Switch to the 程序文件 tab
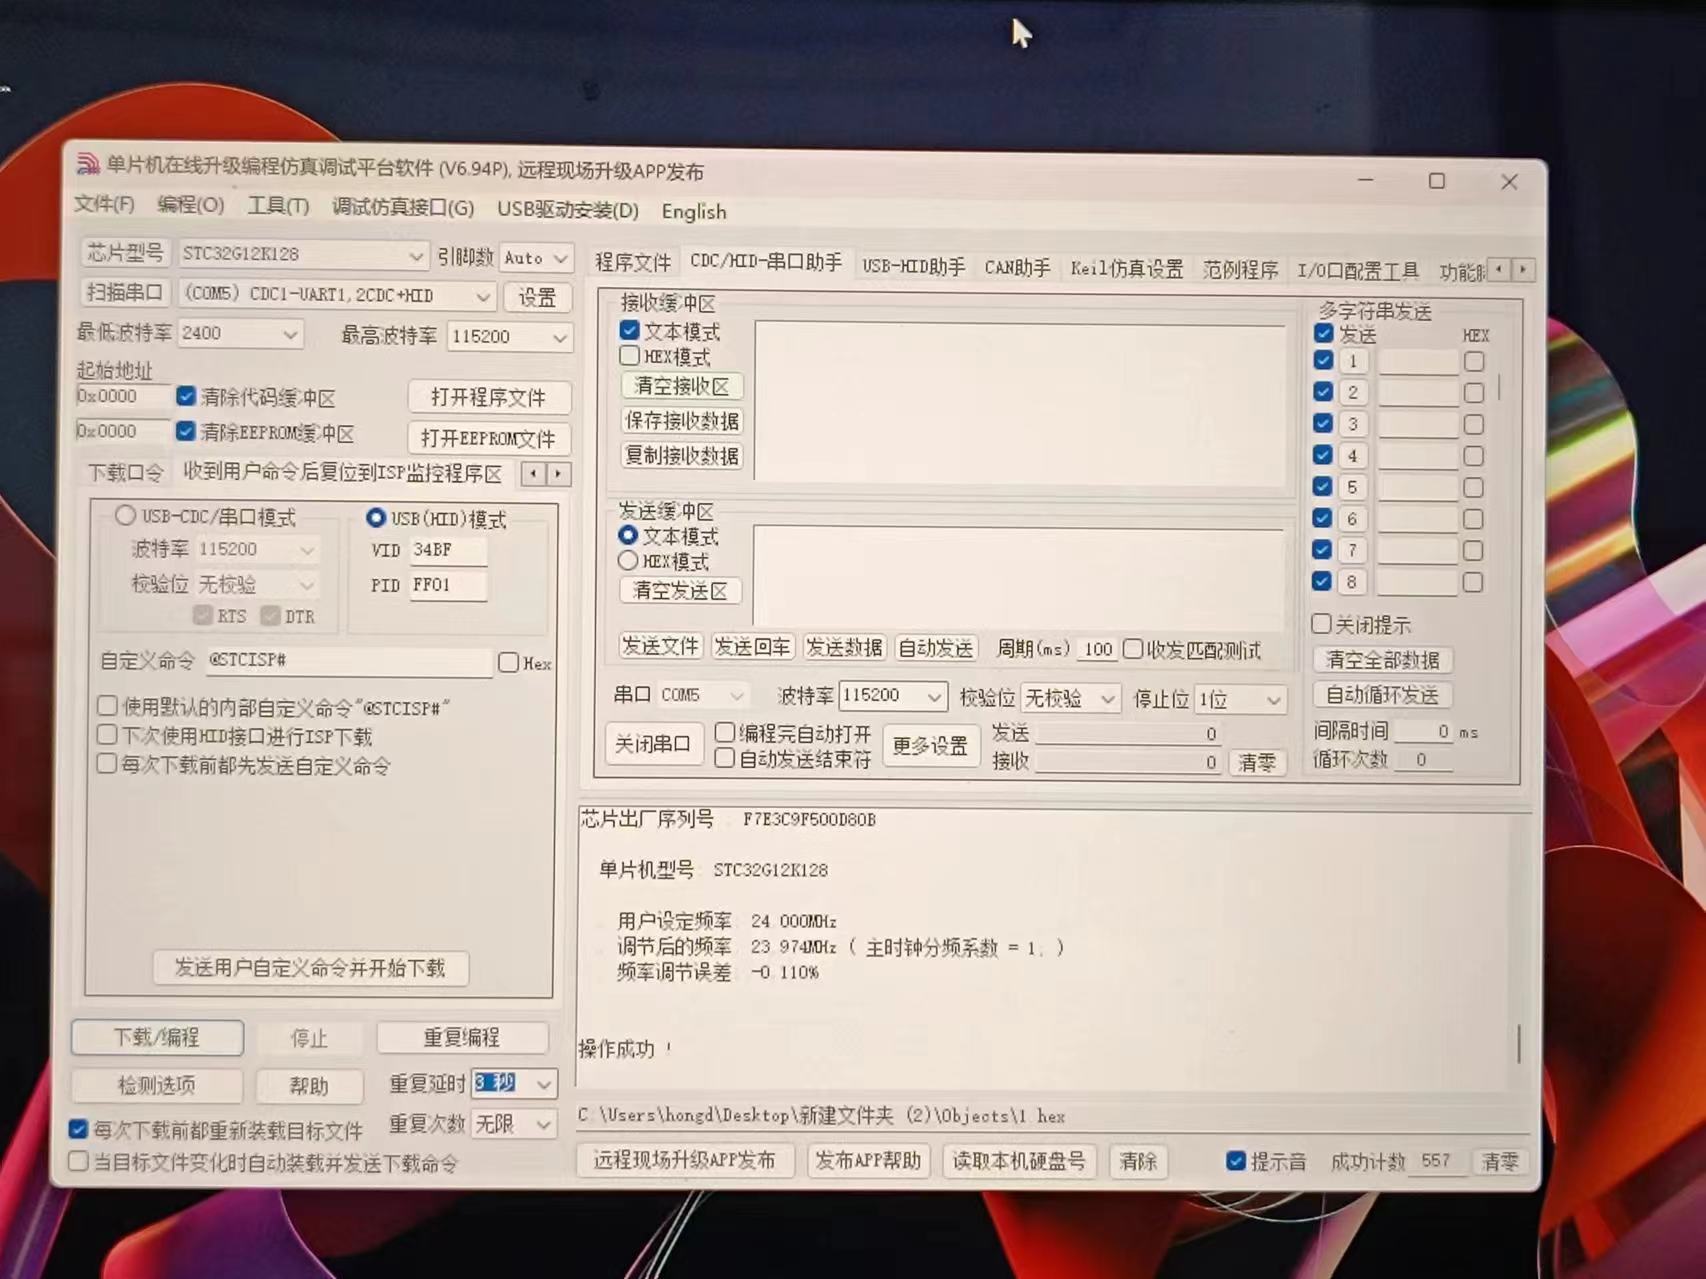This screenshot has width=1706, height=1279. point(632,262)
